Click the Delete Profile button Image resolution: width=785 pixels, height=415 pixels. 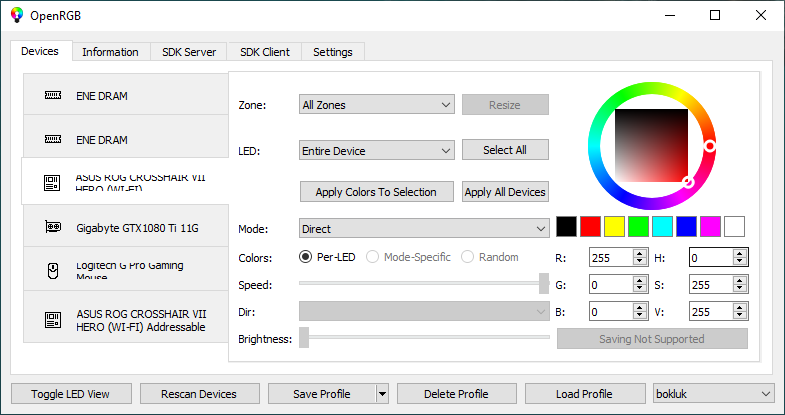[x=457, y=394]
